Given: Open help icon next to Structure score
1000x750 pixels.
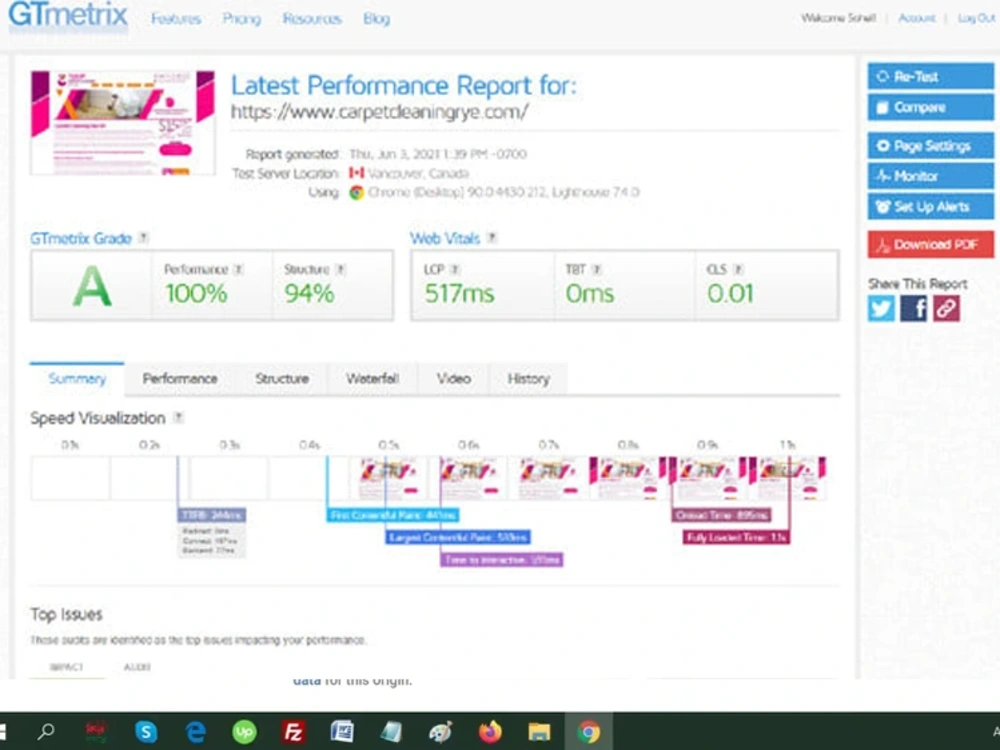Looking at the screenshot, I should click(341, 269).
